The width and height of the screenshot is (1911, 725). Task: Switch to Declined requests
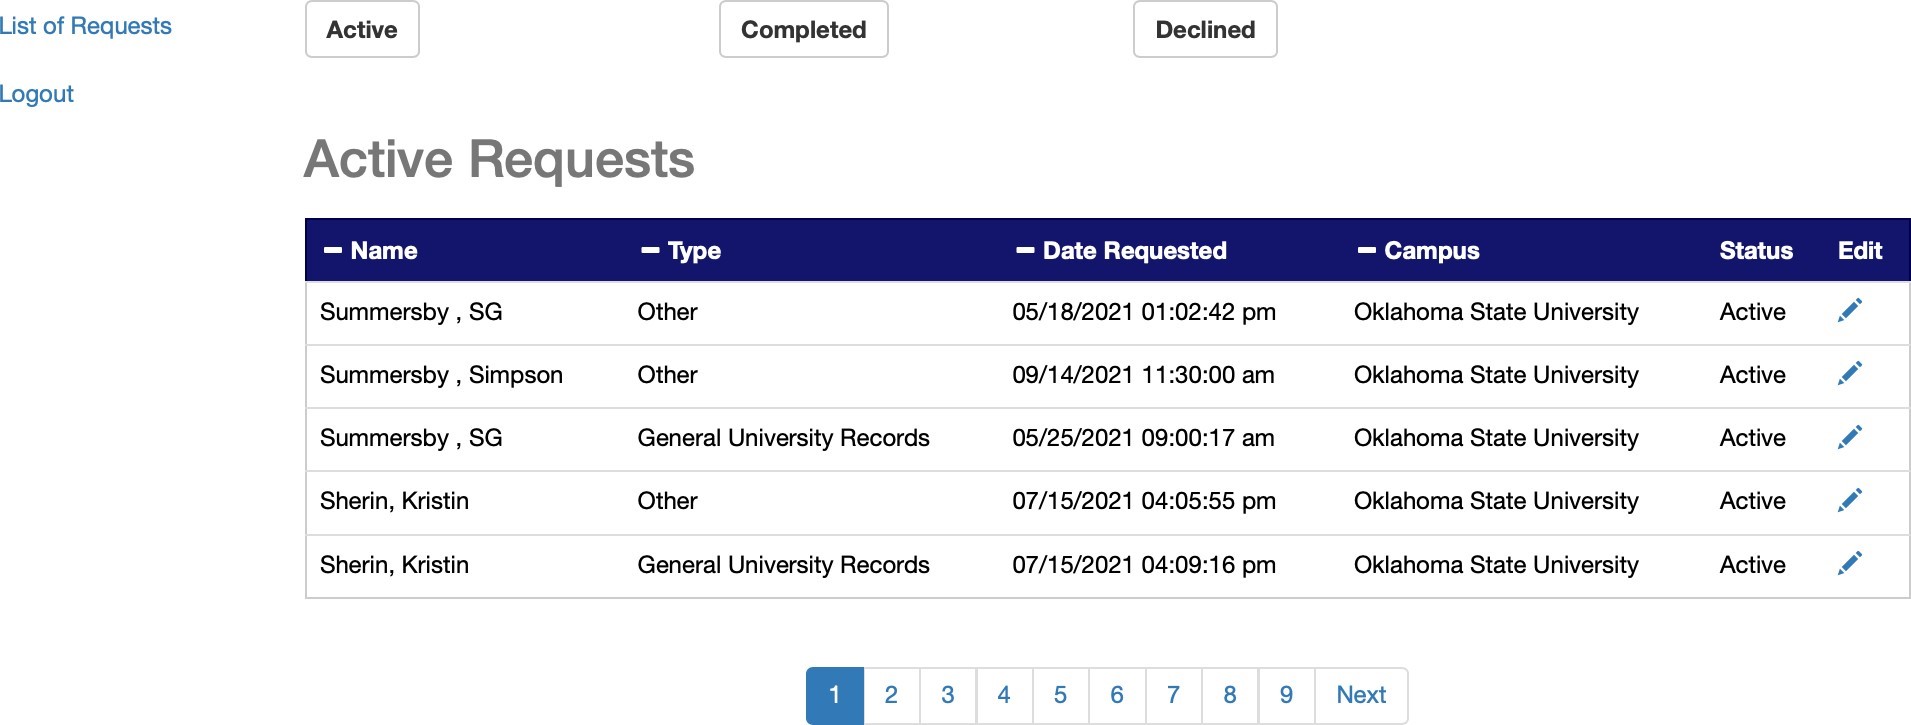(1205, 30)
